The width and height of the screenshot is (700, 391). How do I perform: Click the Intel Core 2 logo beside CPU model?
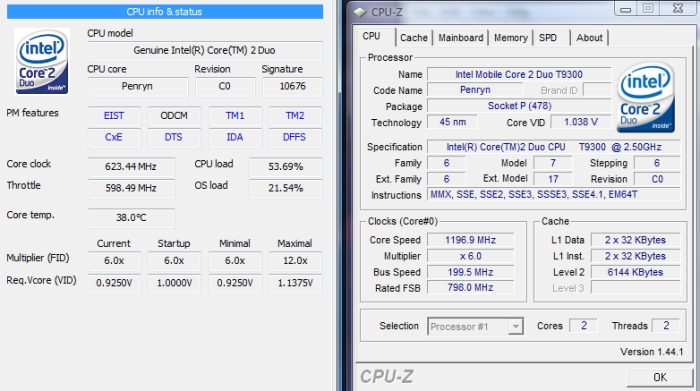tap(42, 61)
